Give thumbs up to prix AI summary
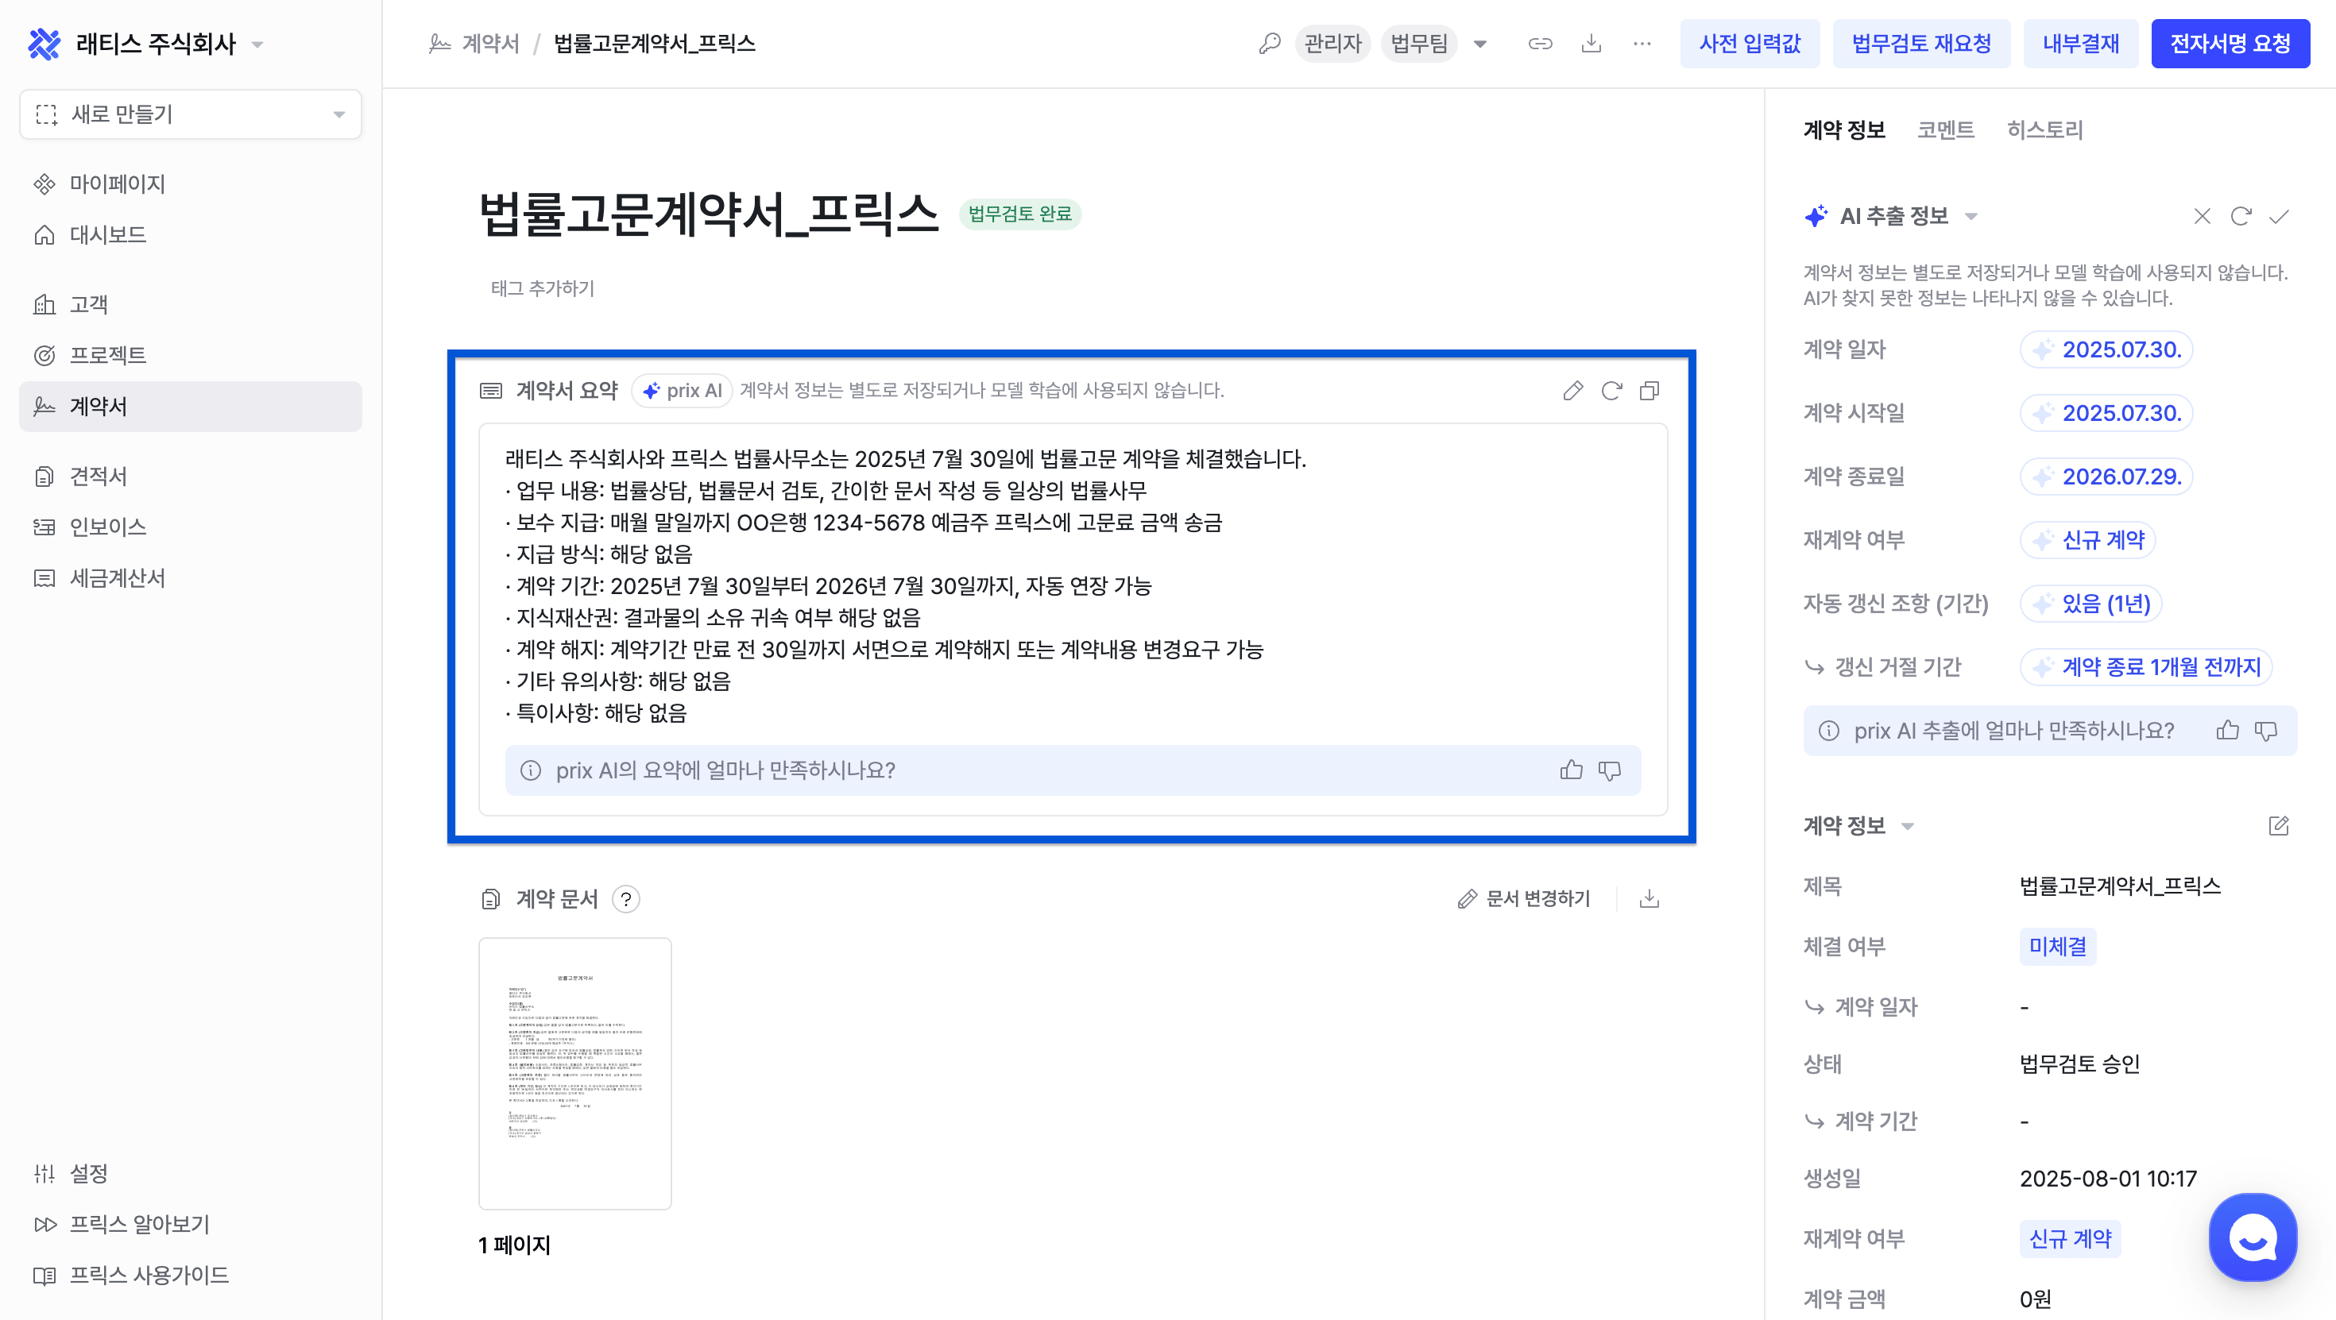This screenshot has width=2336, height=1320. [1571, 770]
